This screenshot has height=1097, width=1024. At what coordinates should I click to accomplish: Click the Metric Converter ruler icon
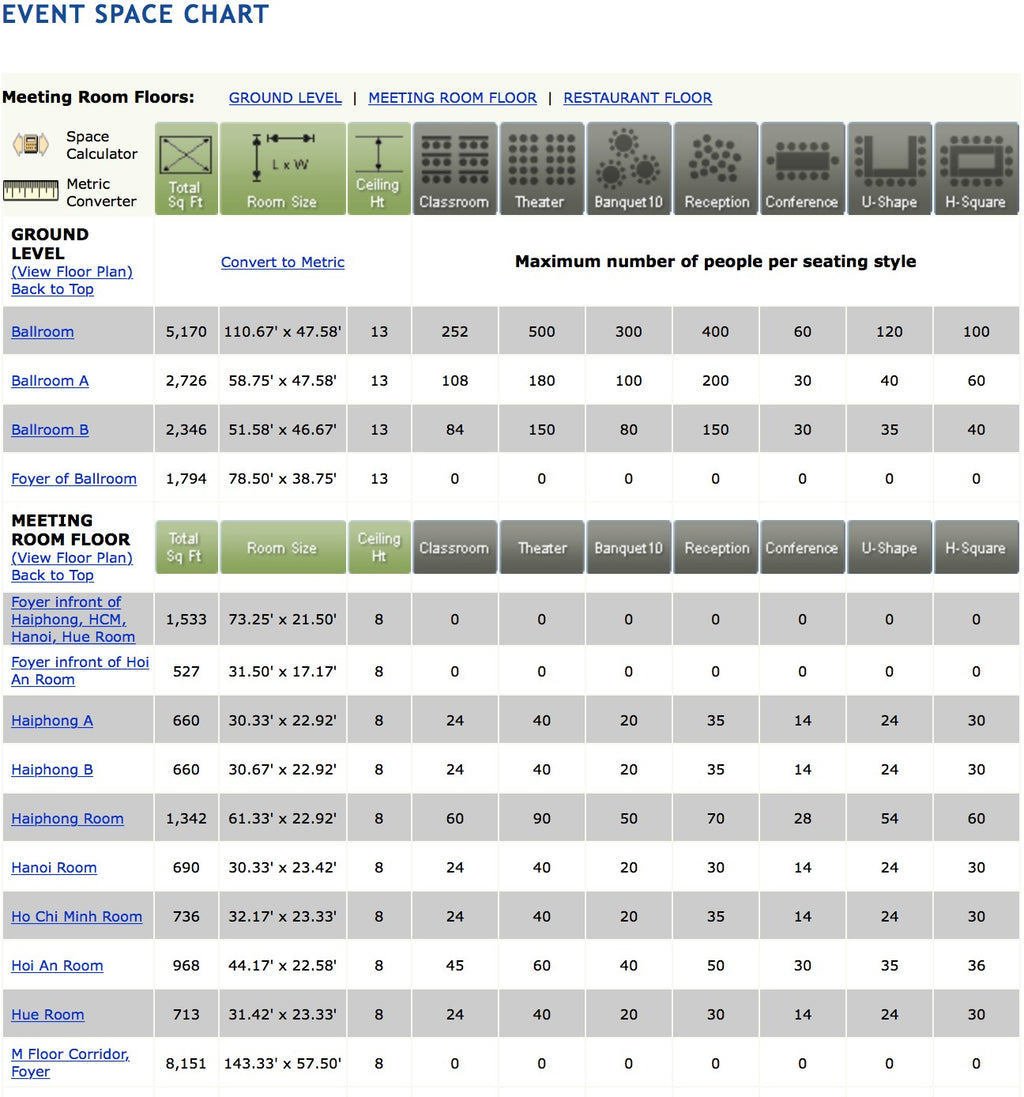[x=30, y=191]
